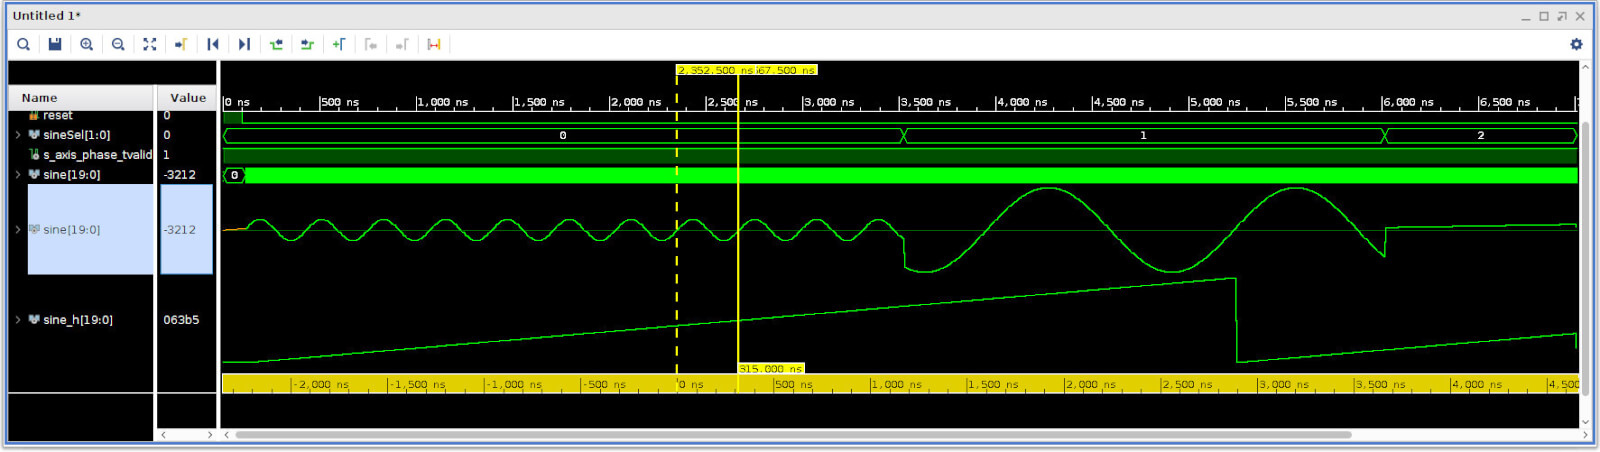Image resolution: width=1600 pixels, height=452 pixels.
Task: Click the Previous Marker icon
Action: coord(371,44)
